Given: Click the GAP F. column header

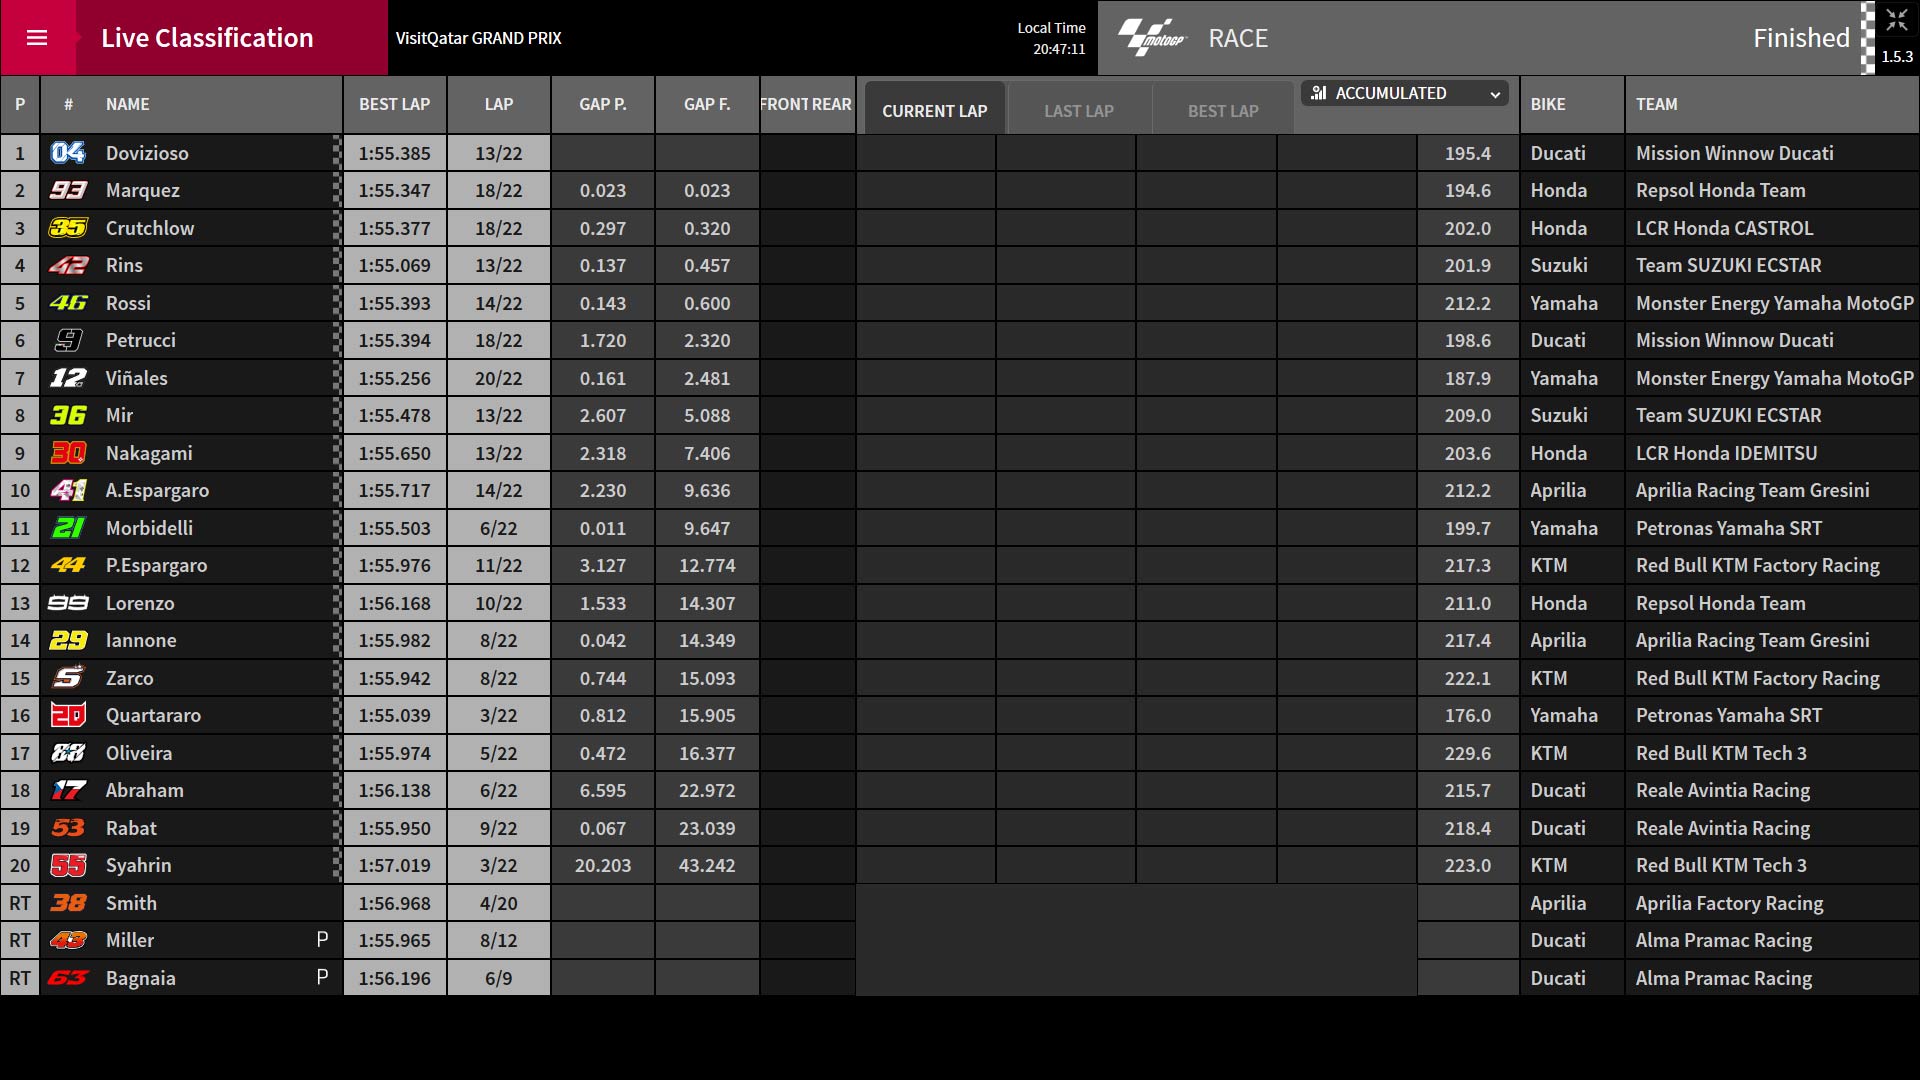Looking at the screenshot, I should (x=707, y=104).
